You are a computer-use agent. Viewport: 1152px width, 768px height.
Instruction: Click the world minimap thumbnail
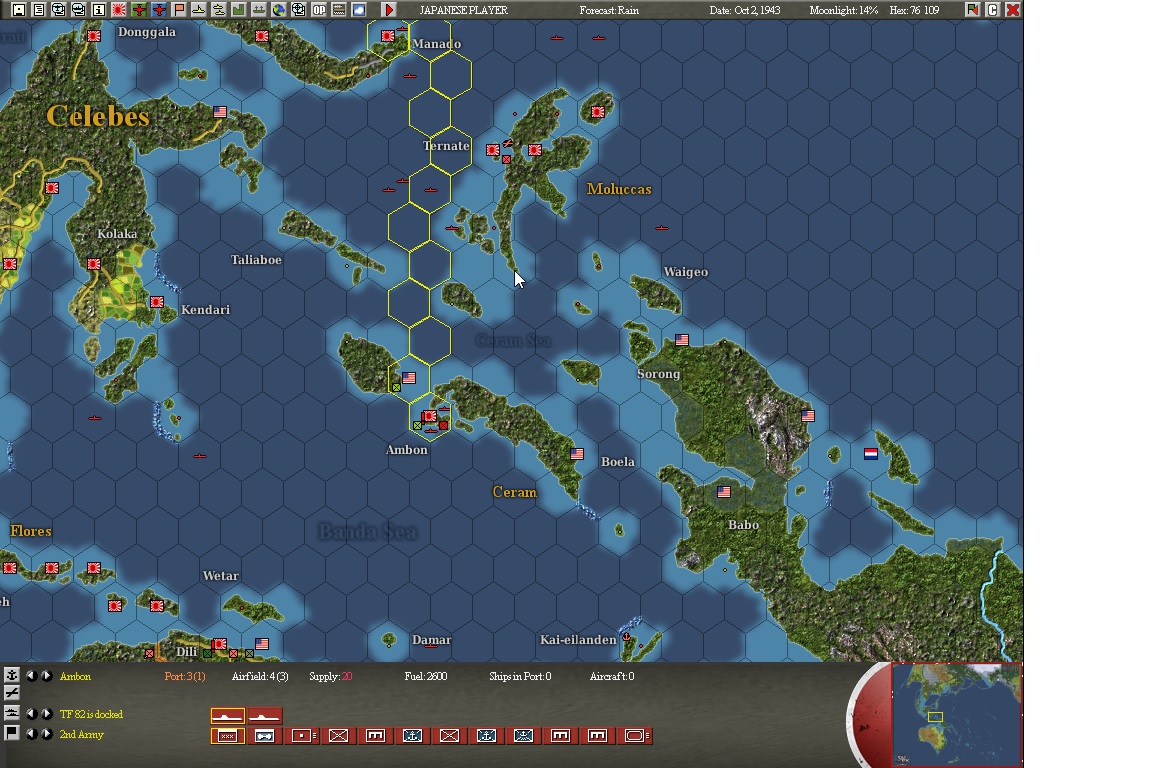point(957,714)
